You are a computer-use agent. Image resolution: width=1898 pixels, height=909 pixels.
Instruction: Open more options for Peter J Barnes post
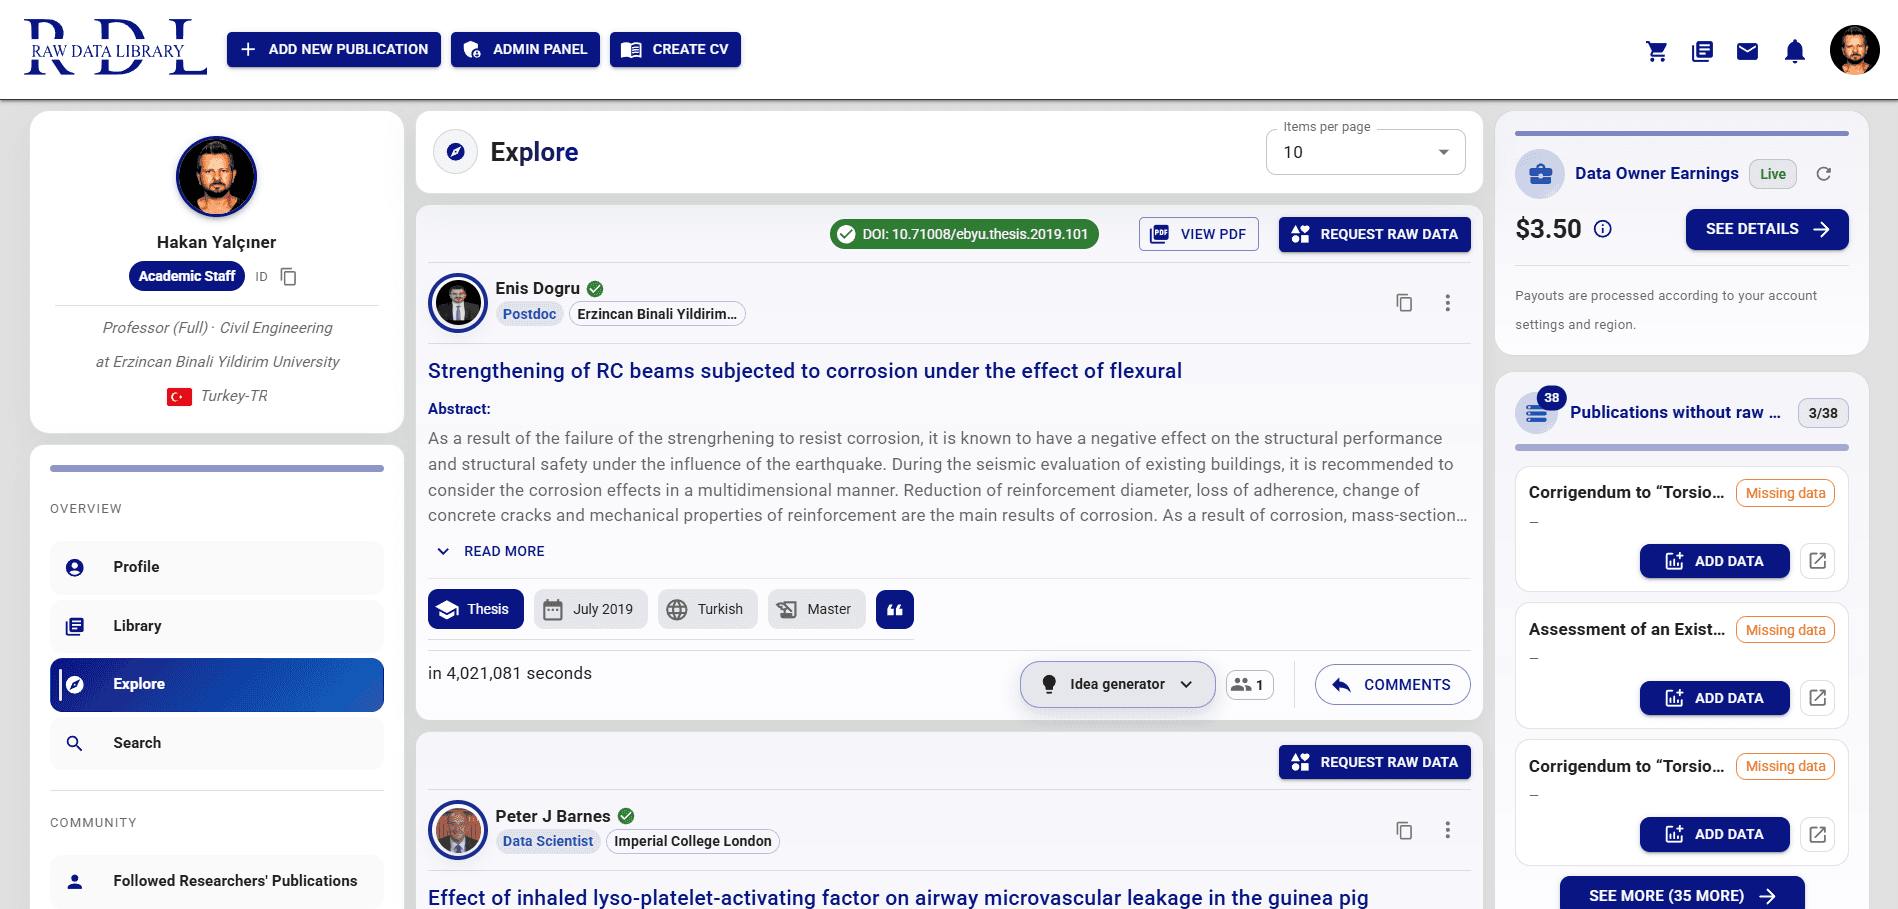[1447, 830]
